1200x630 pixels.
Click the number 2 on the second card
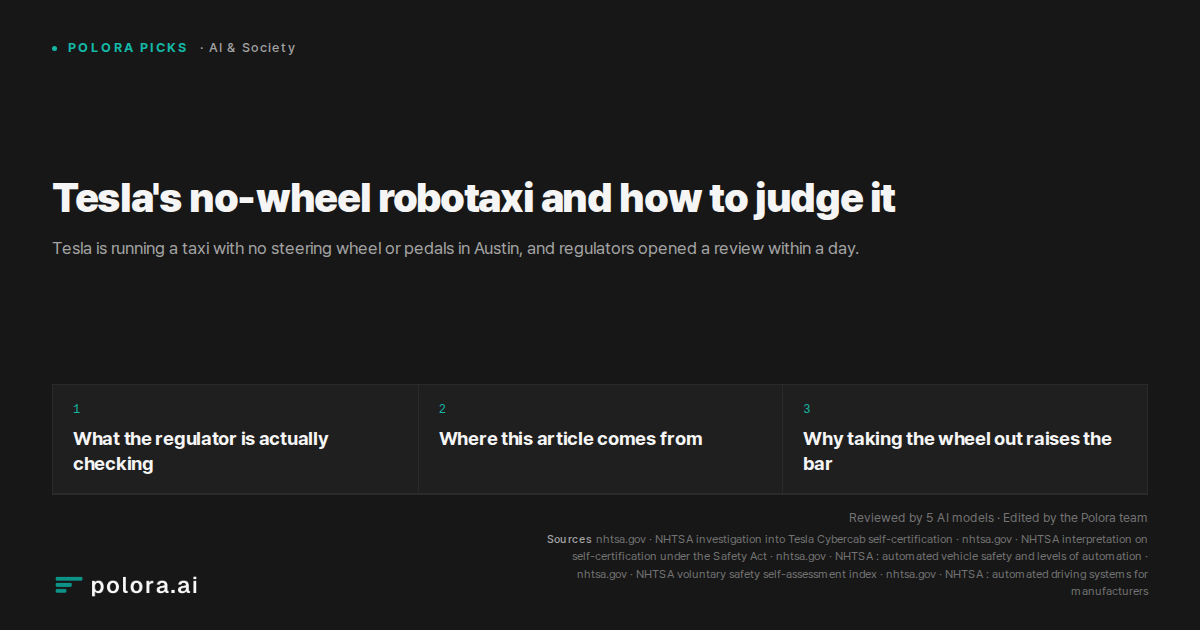[442, 409]
